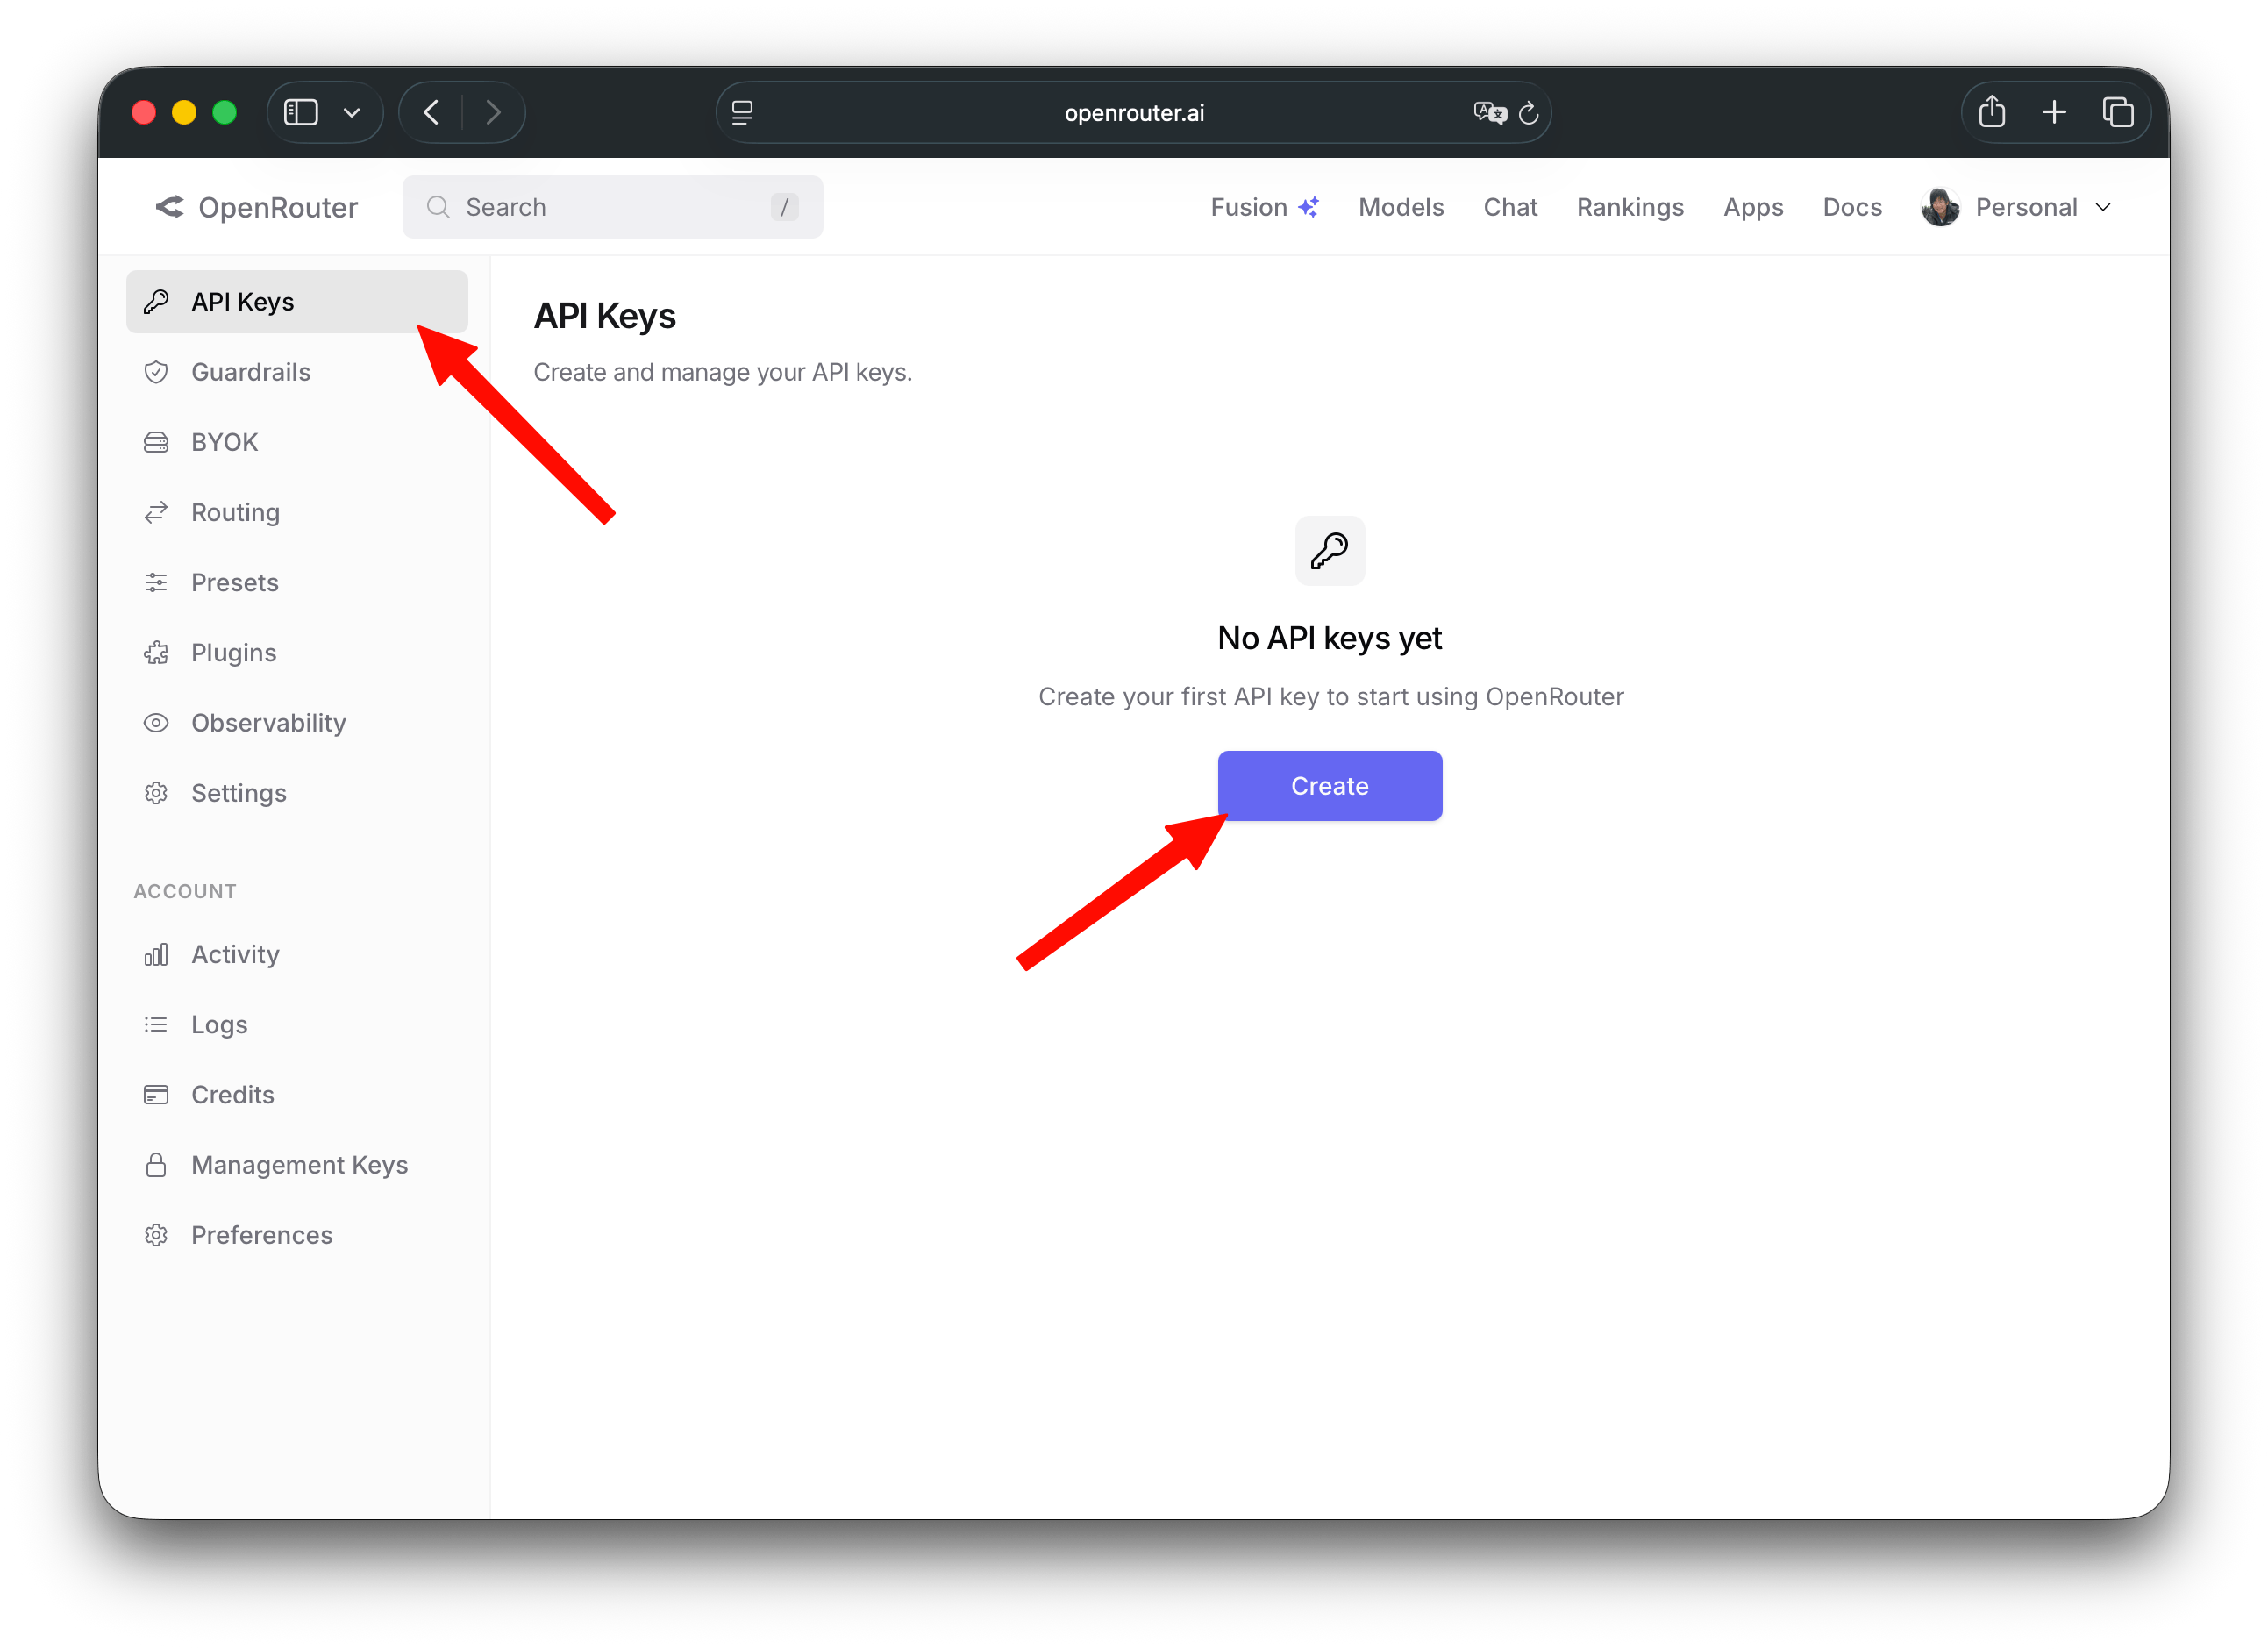2268x1649 pixels.
Task: Click the browser back arrow
Action: 432,112
